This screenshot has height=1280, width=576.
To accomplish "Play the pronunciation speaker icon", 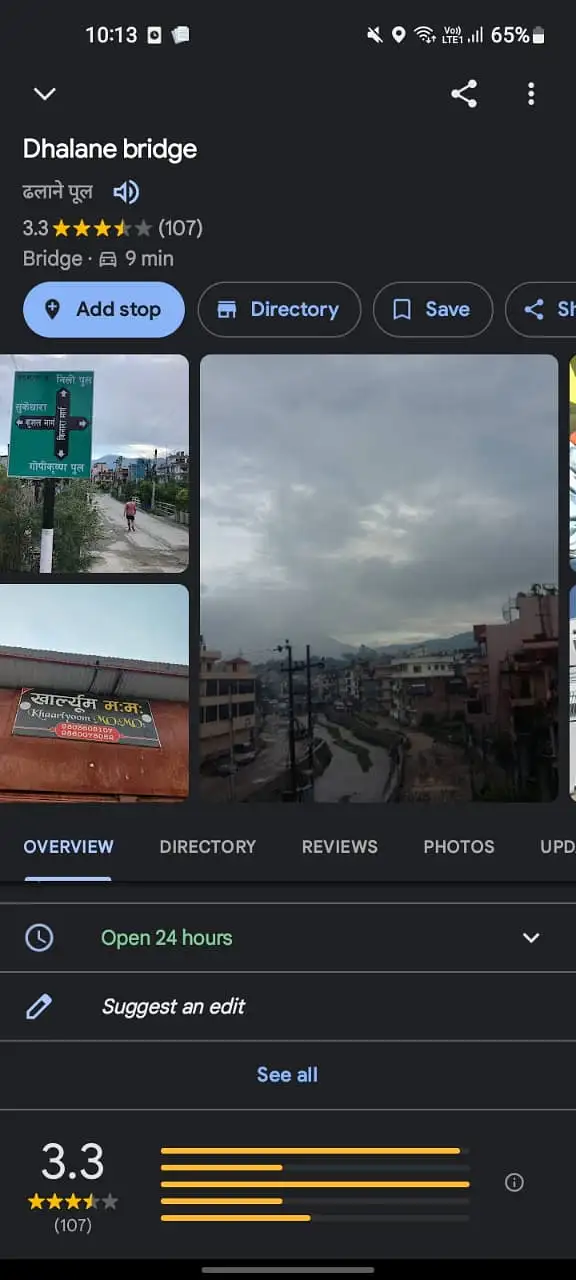I will [126, 192].
